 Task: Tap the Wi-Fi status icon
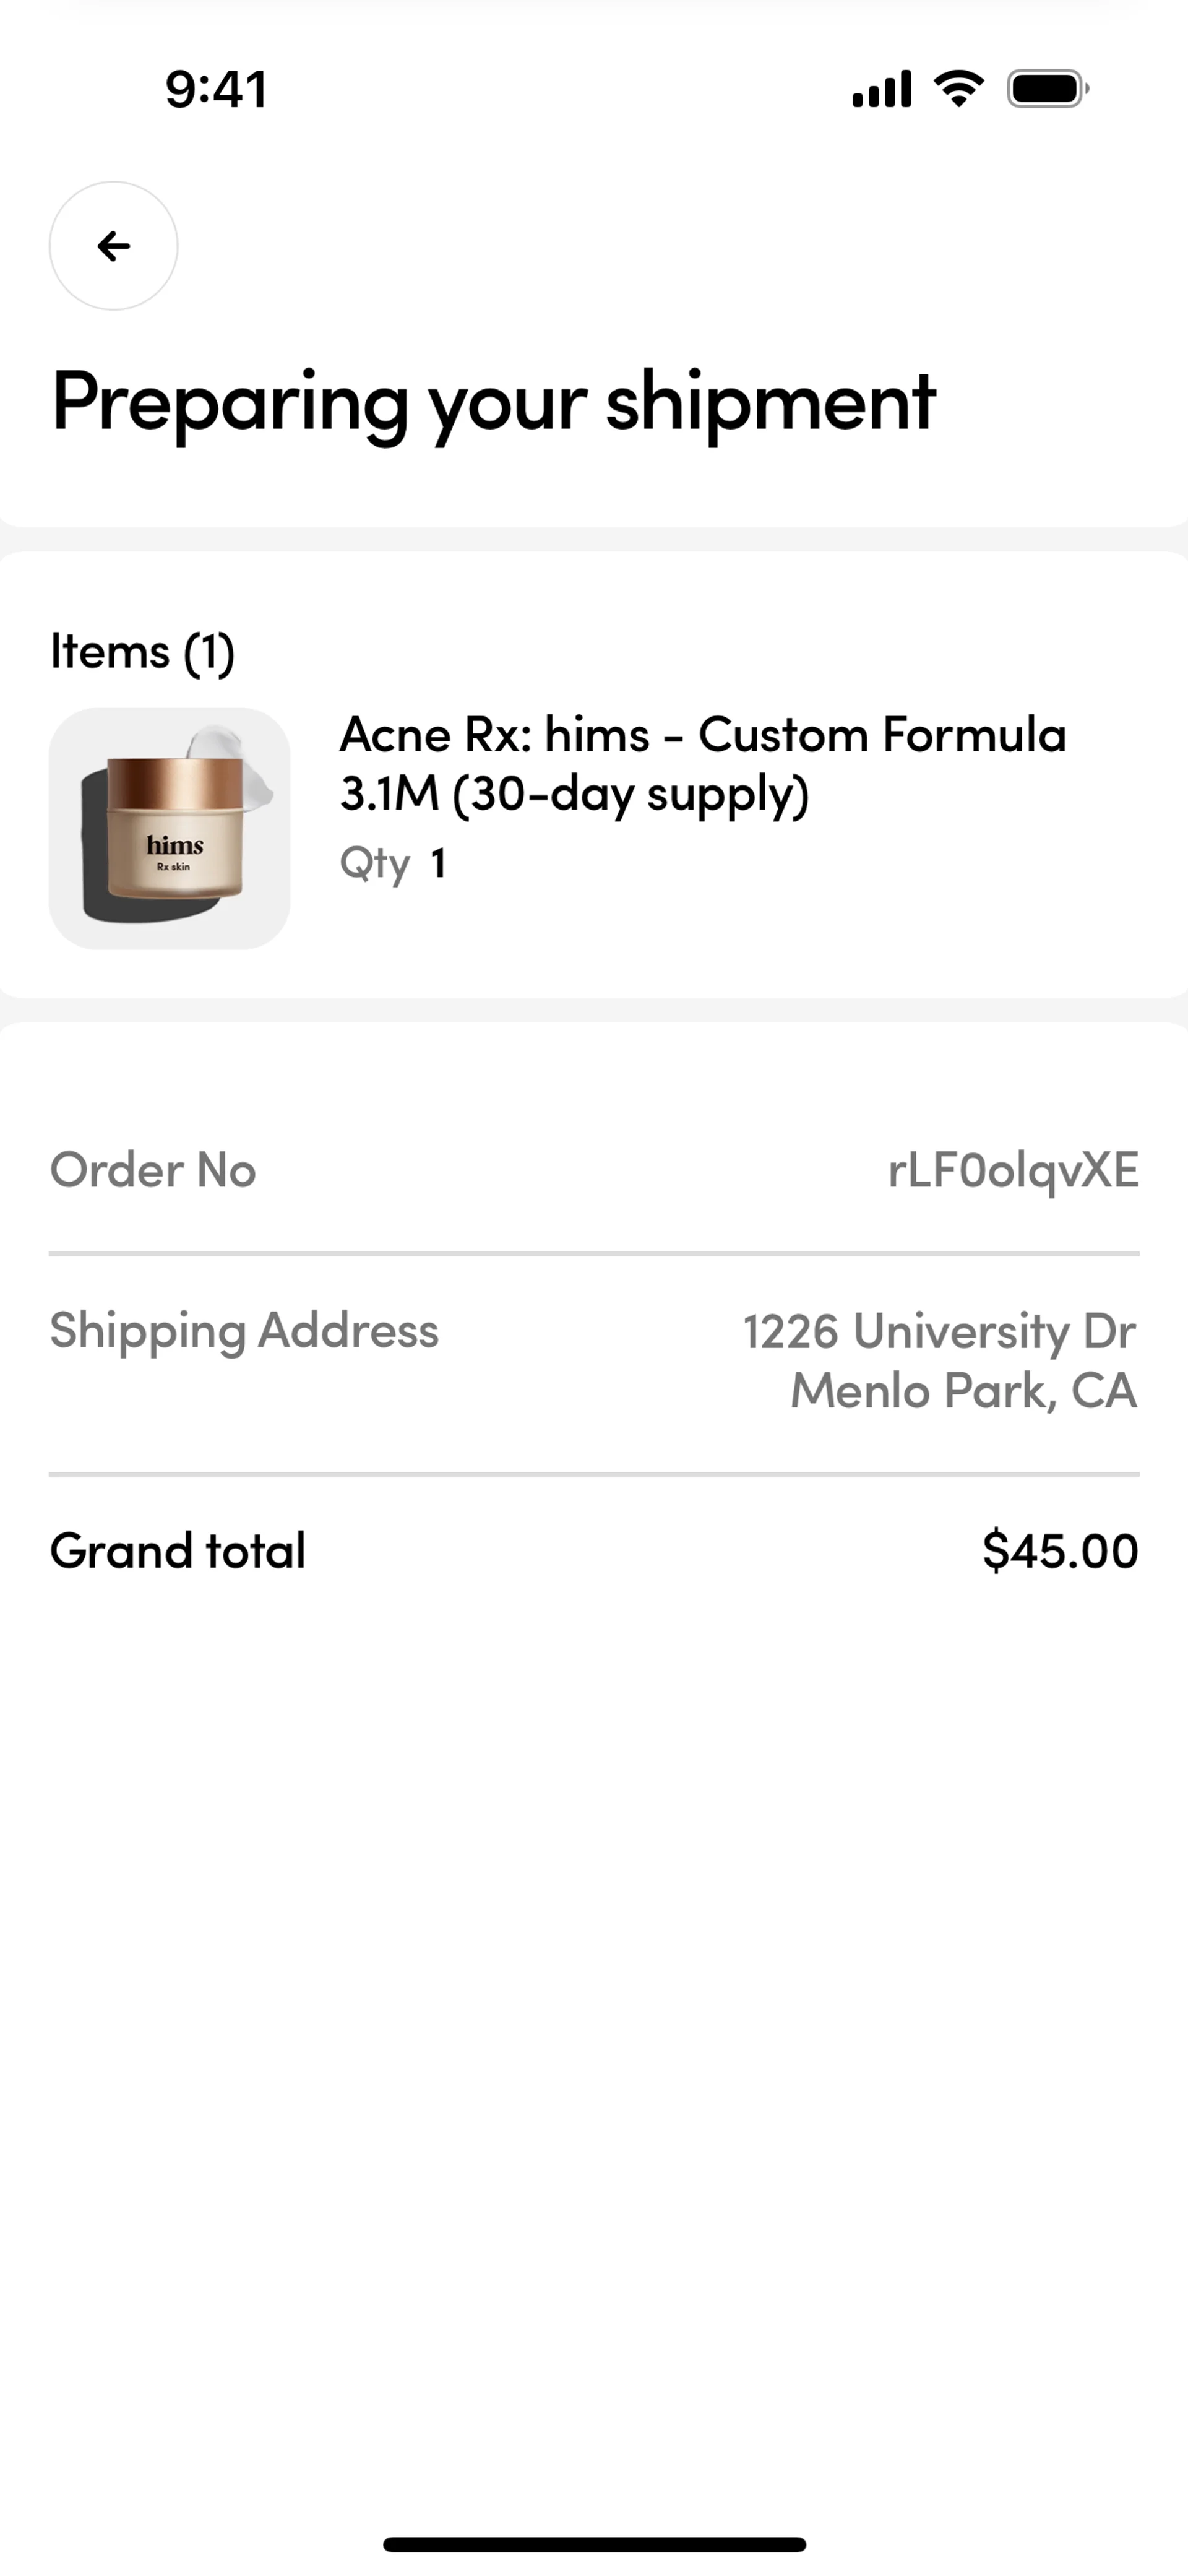(958, 89)
